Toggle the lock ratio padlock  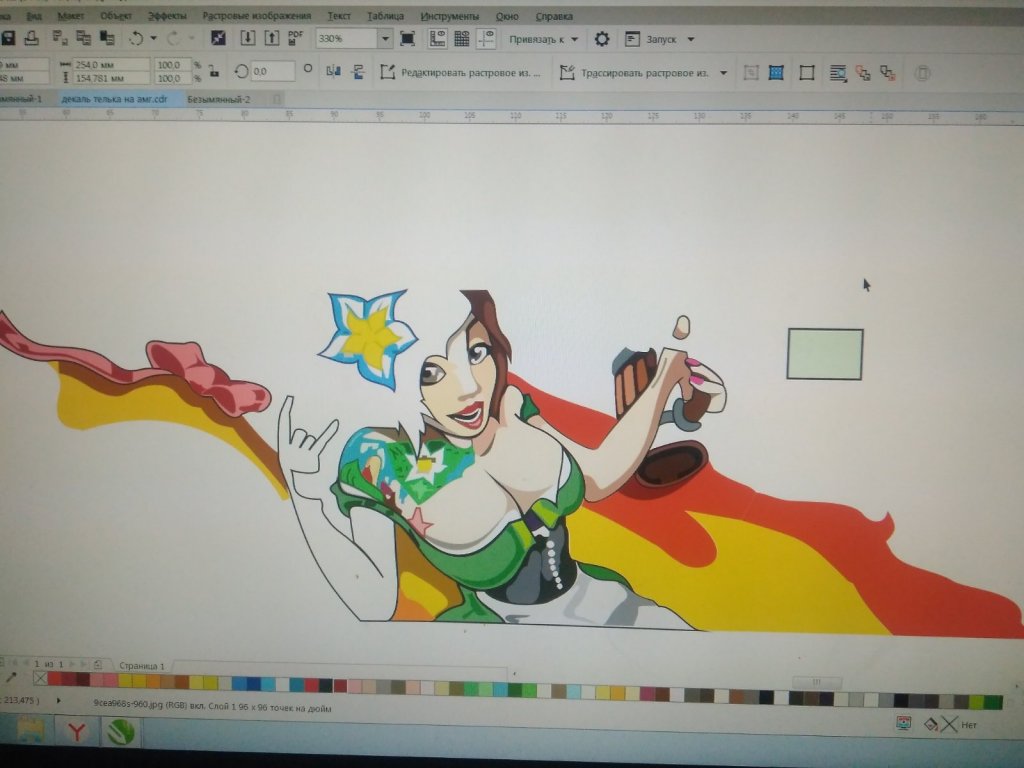click(213, 71)
